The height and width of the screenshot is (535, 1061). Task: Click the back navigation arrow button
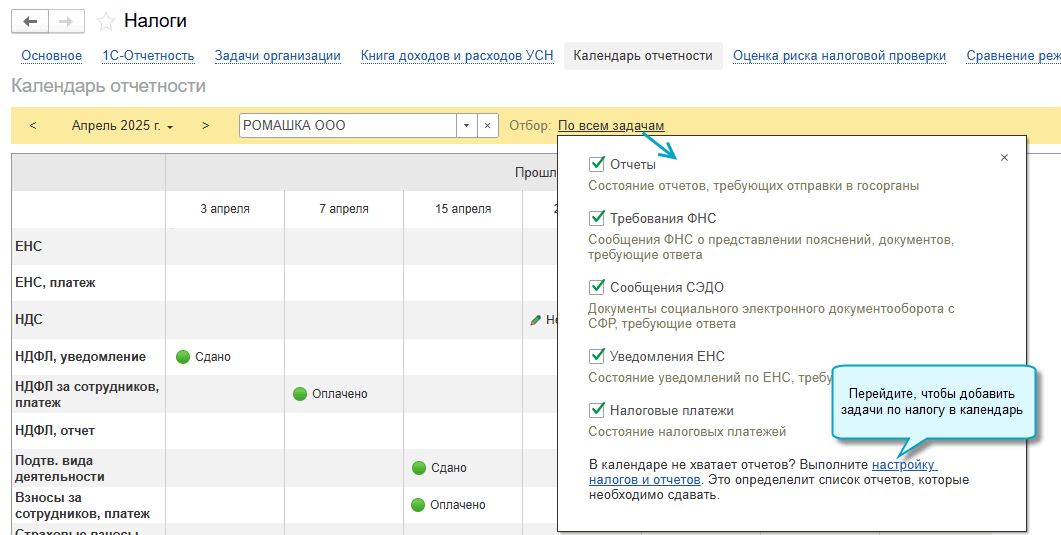point(30,21)
